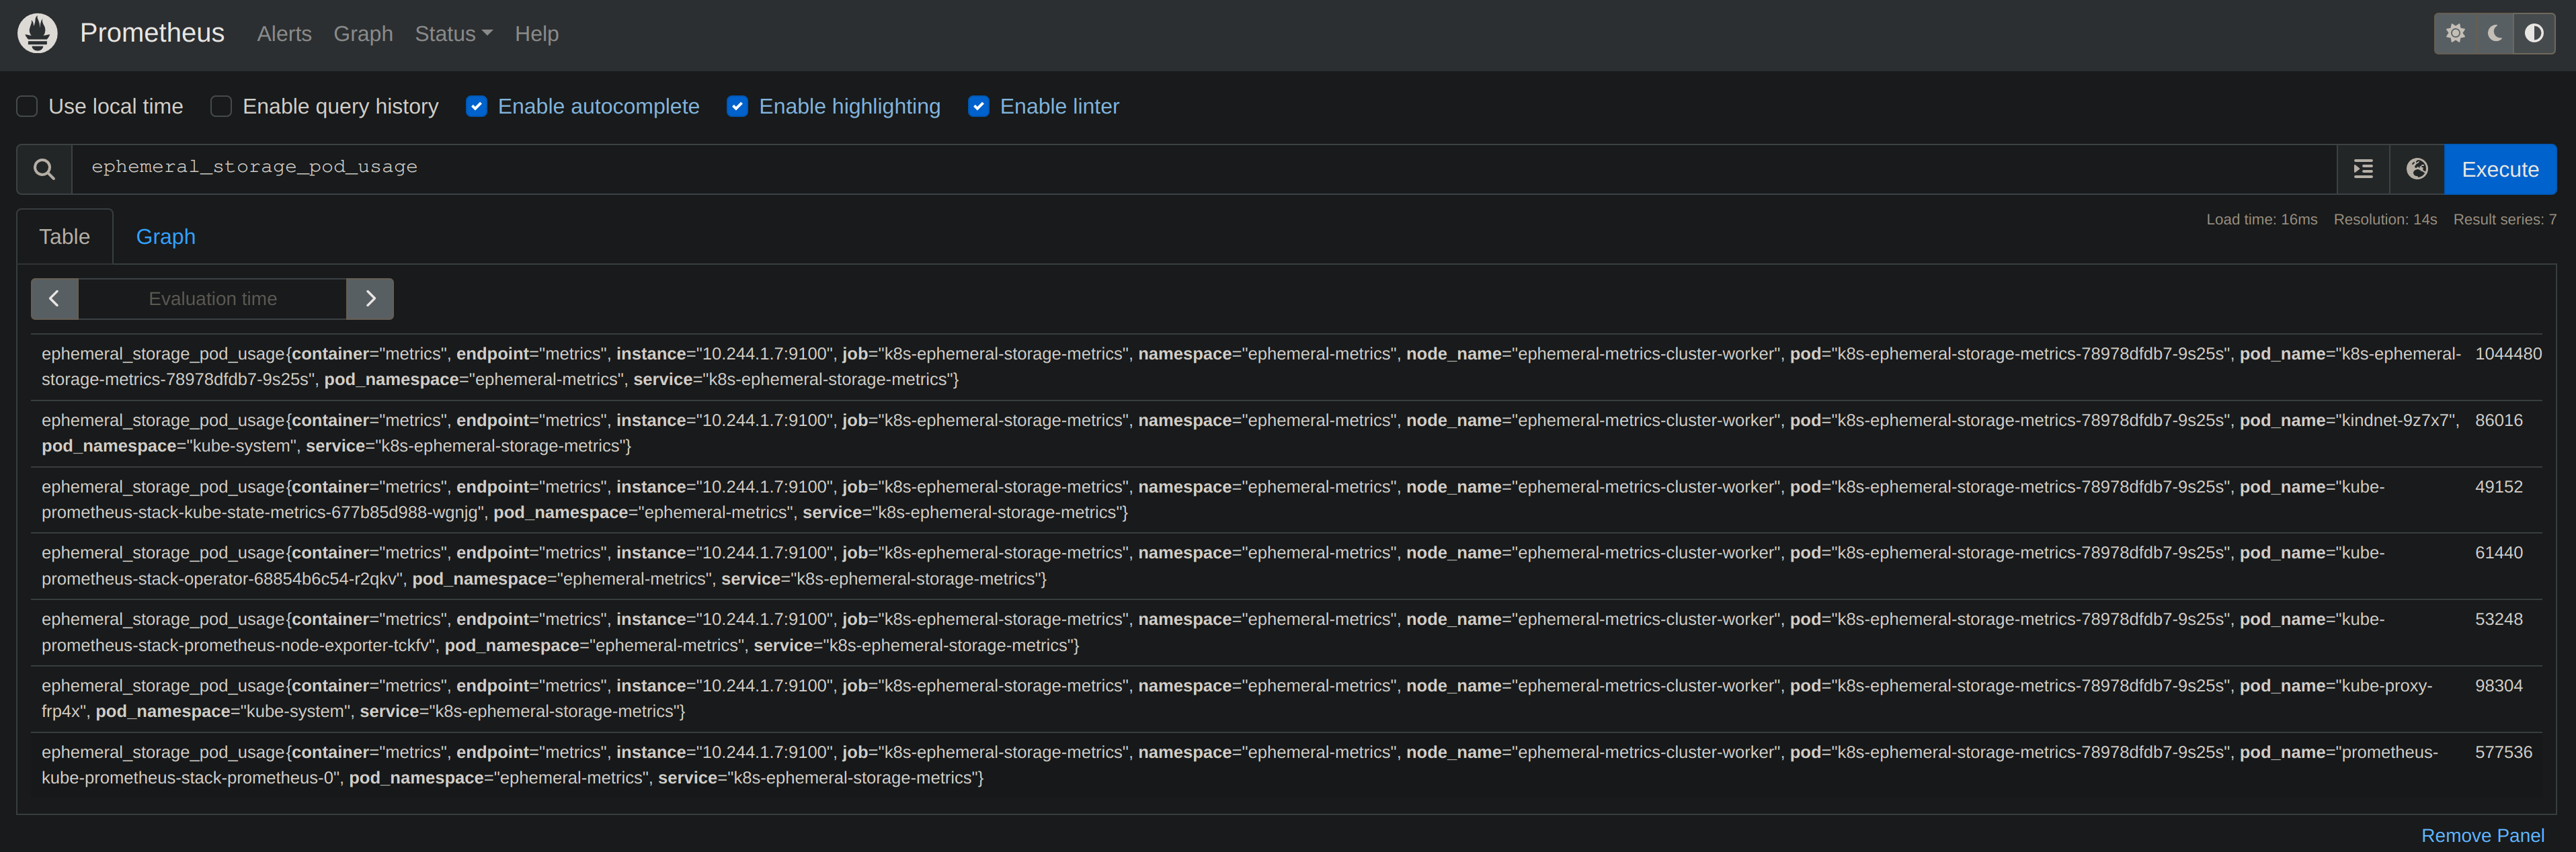
Task: Click the Prometheus flame logo
Action: pos(37,33)
